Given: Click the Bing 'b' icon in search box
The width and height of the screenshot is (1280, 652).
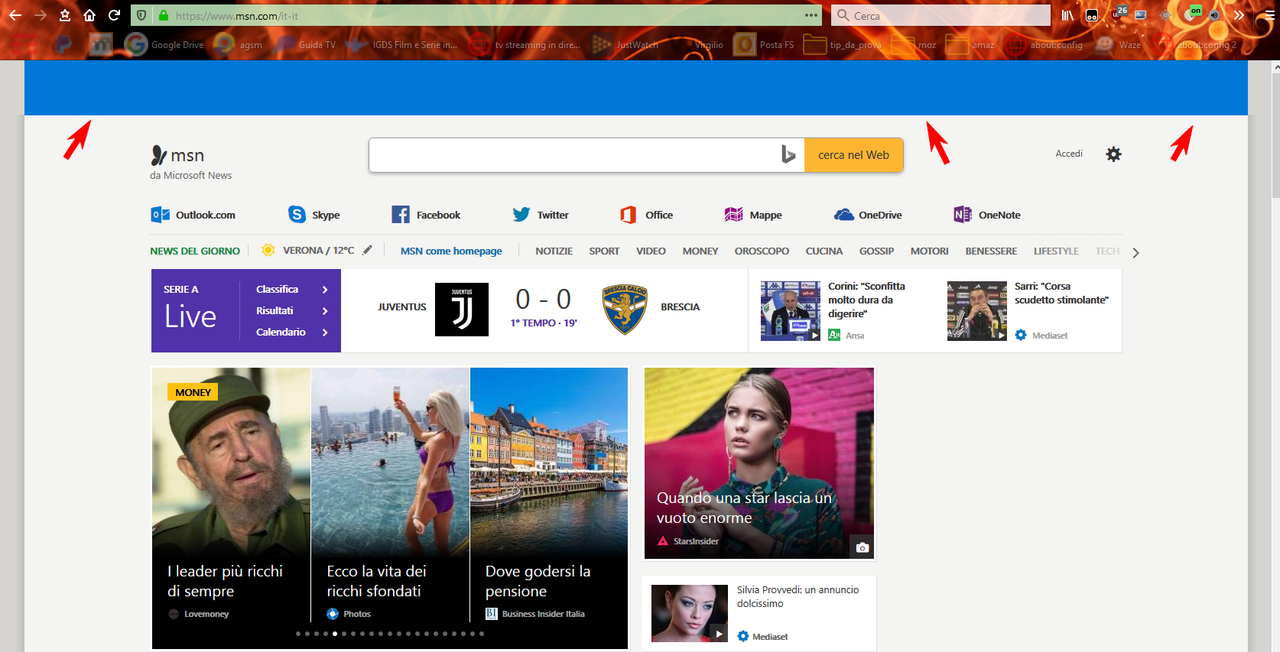Looking at the screenshot, I should pyautogui.click(x=788, y=155).
